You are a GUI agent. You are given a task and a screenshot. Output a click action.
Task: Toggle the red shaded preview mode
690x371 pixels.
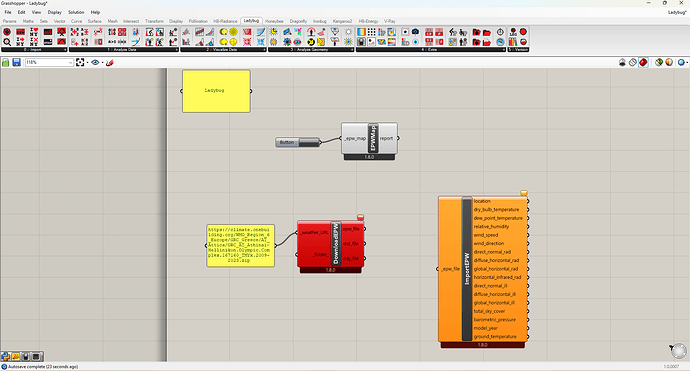[x=643, y=62]
